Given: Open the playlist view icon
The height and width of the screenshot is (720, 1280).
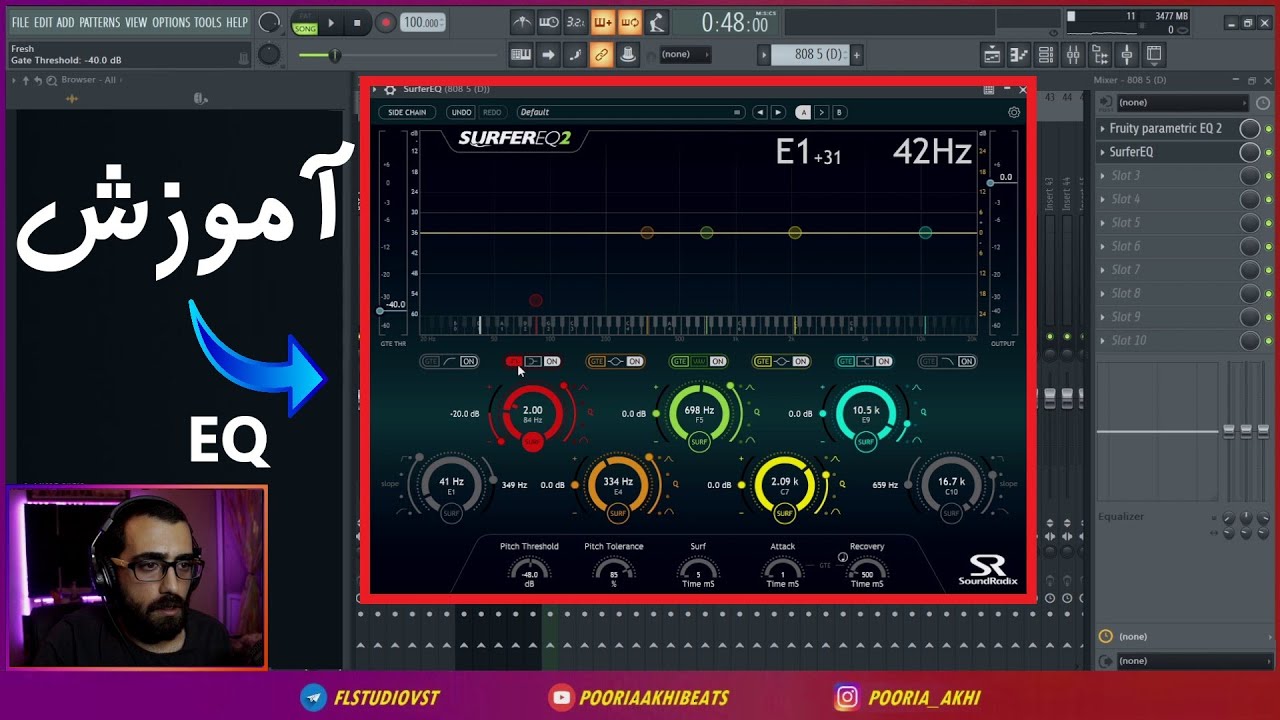Looking at the screenshot, I should pos(992,55).
